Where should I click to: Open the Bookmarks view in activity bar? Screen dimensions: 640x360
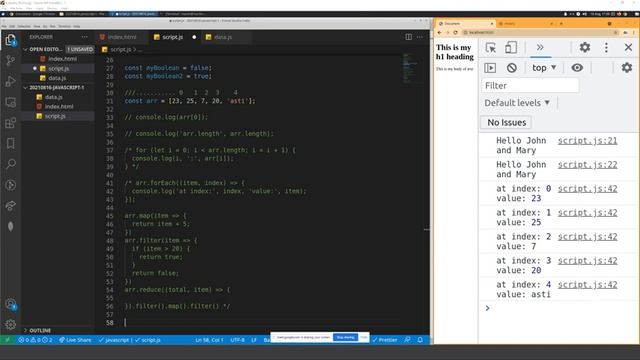coord(11,143)
